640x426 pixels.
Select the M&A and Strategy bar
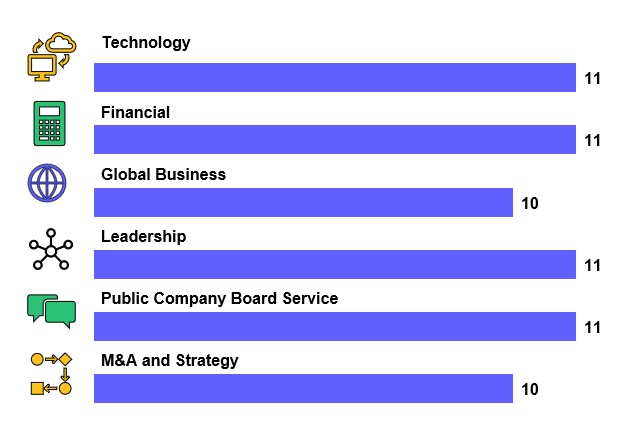tap(303, 389)
